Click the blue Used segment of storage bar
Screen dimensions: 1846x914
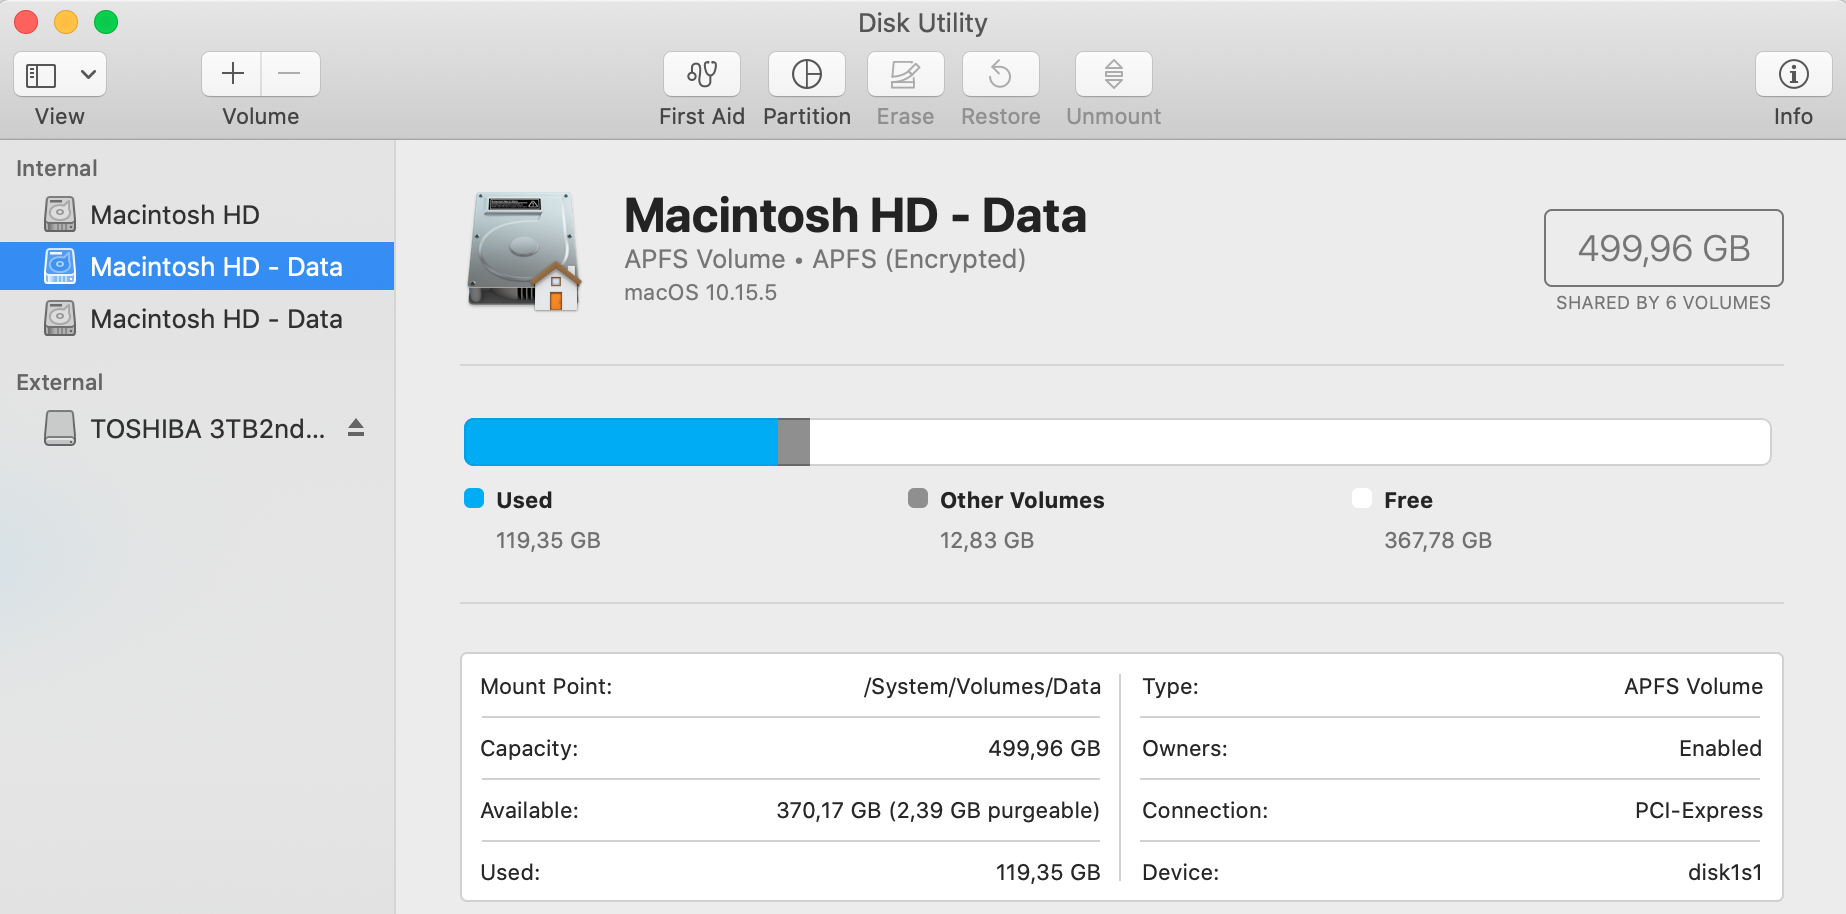coord(621,442)
